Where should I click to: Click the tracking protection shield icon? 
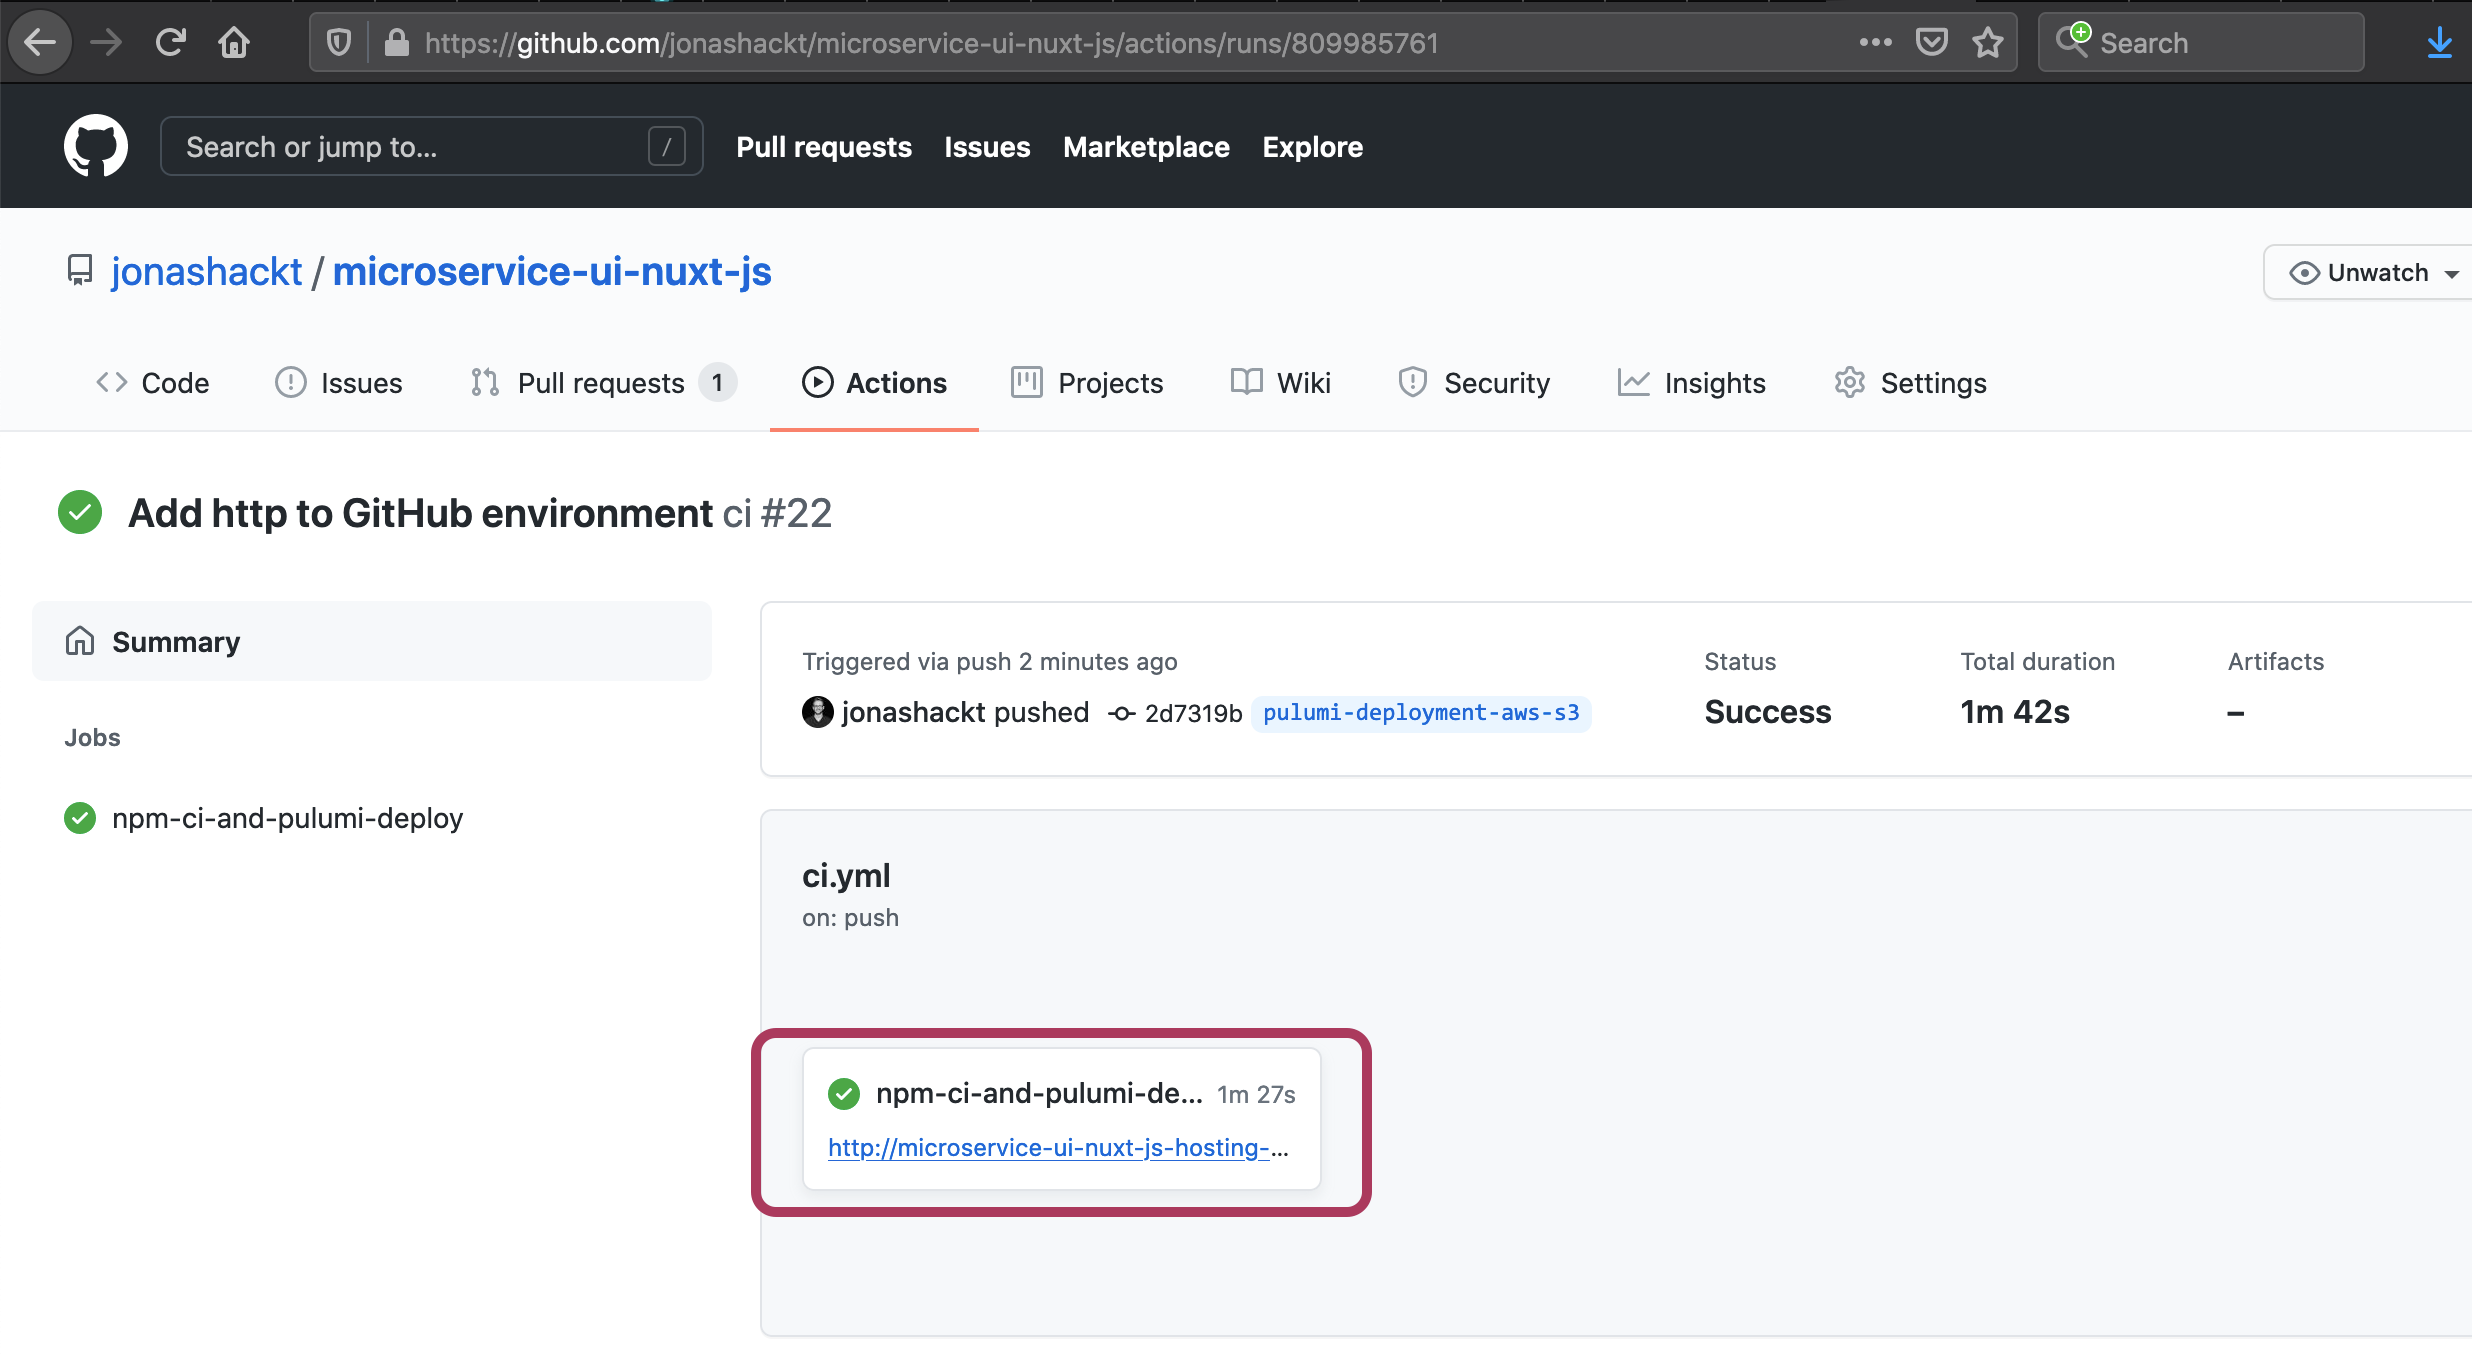coord(339,43)
